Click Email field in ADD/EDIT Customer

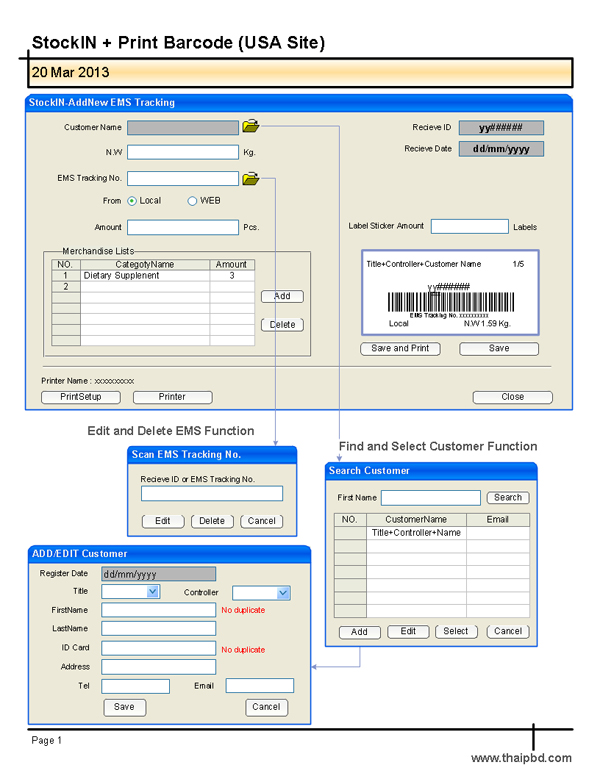click(260, 686)
